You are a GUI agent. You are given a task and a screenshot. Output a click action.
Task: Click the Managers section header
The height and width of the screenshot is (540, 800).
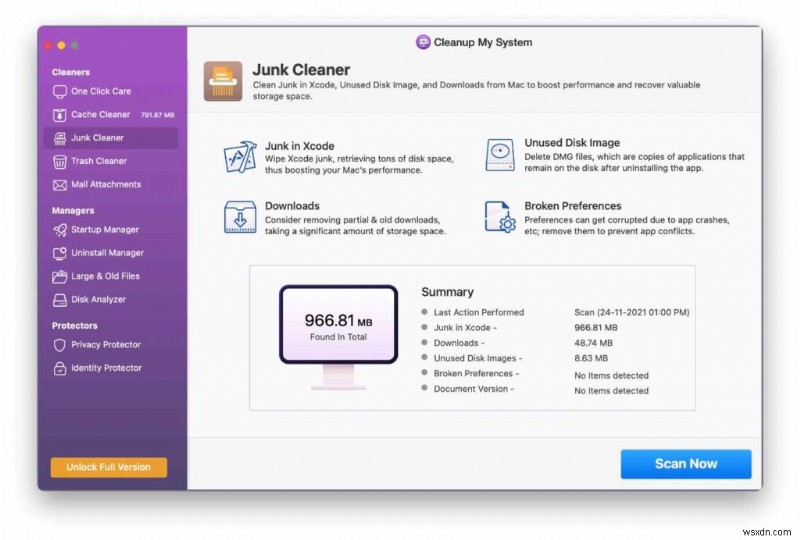[73, 211]
